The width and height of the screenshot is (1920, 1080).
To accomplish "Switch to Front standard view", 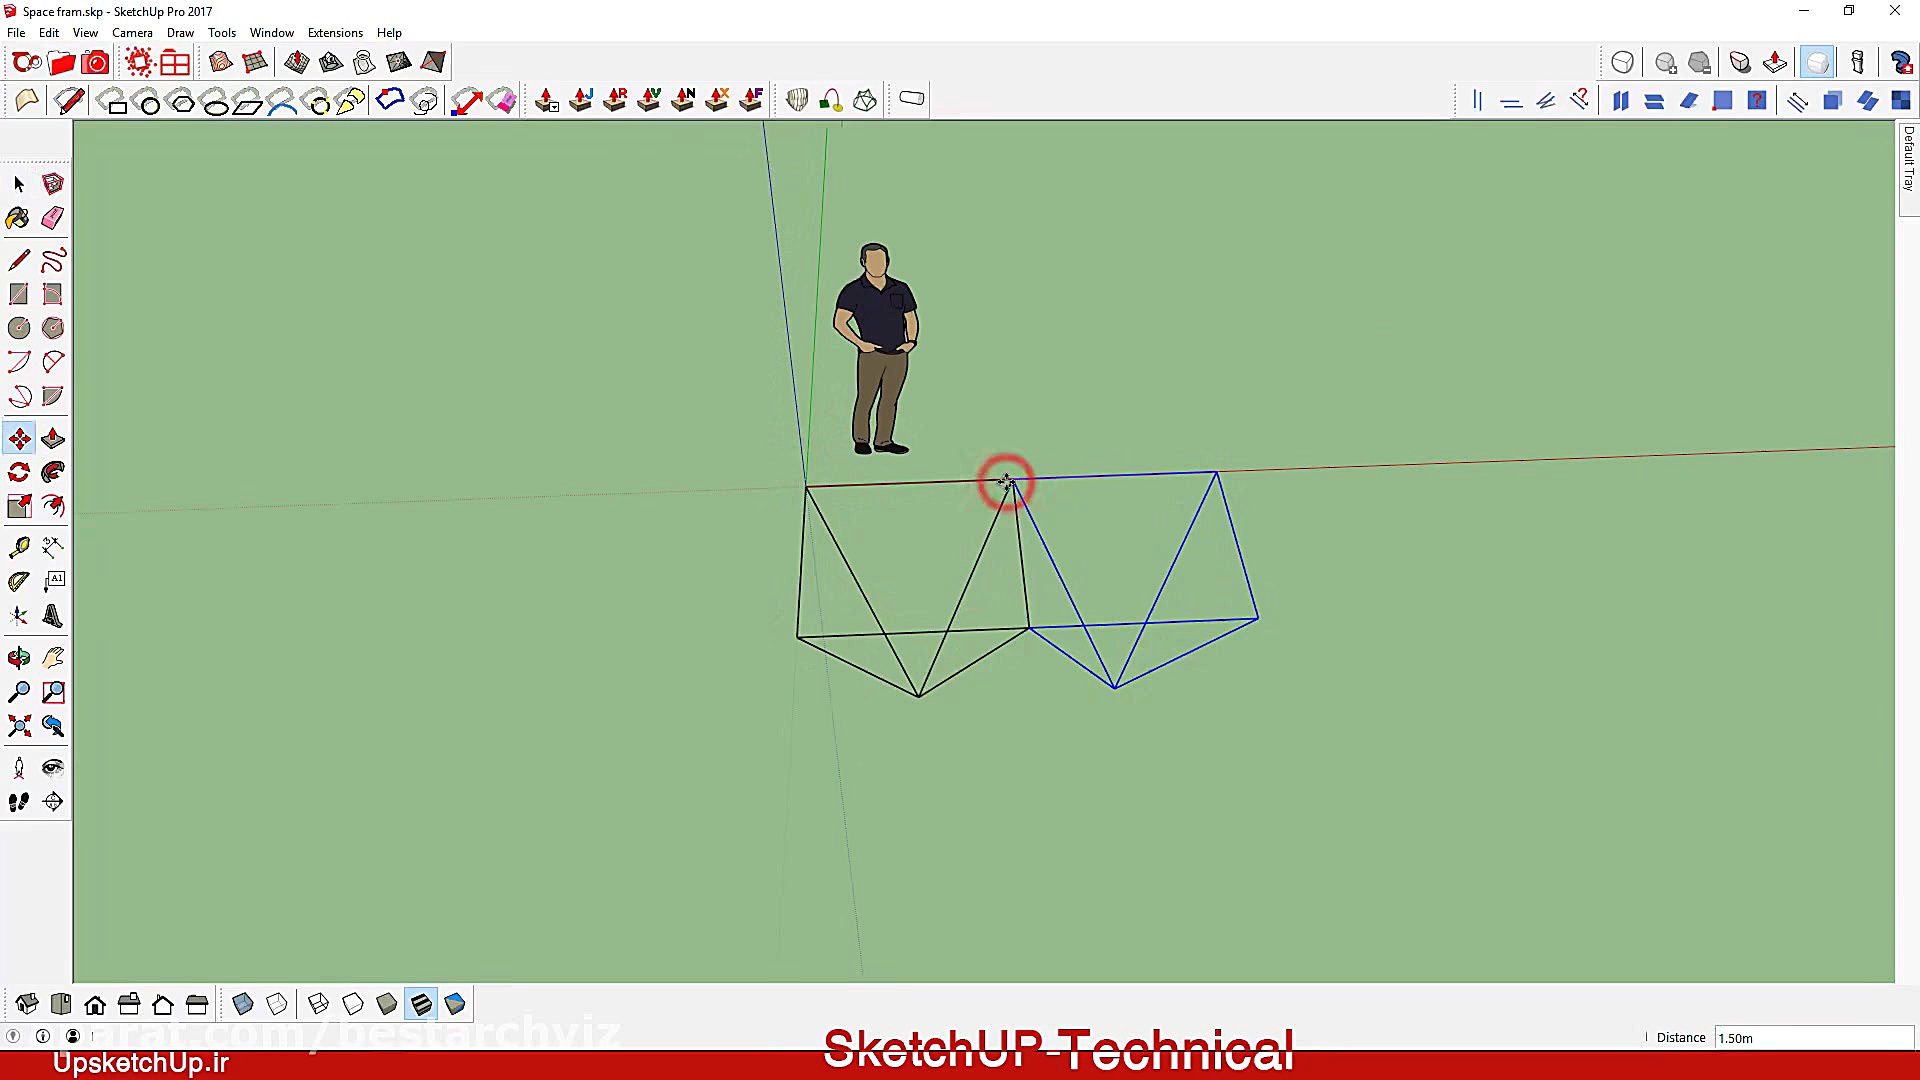I will pos(95,1004).
